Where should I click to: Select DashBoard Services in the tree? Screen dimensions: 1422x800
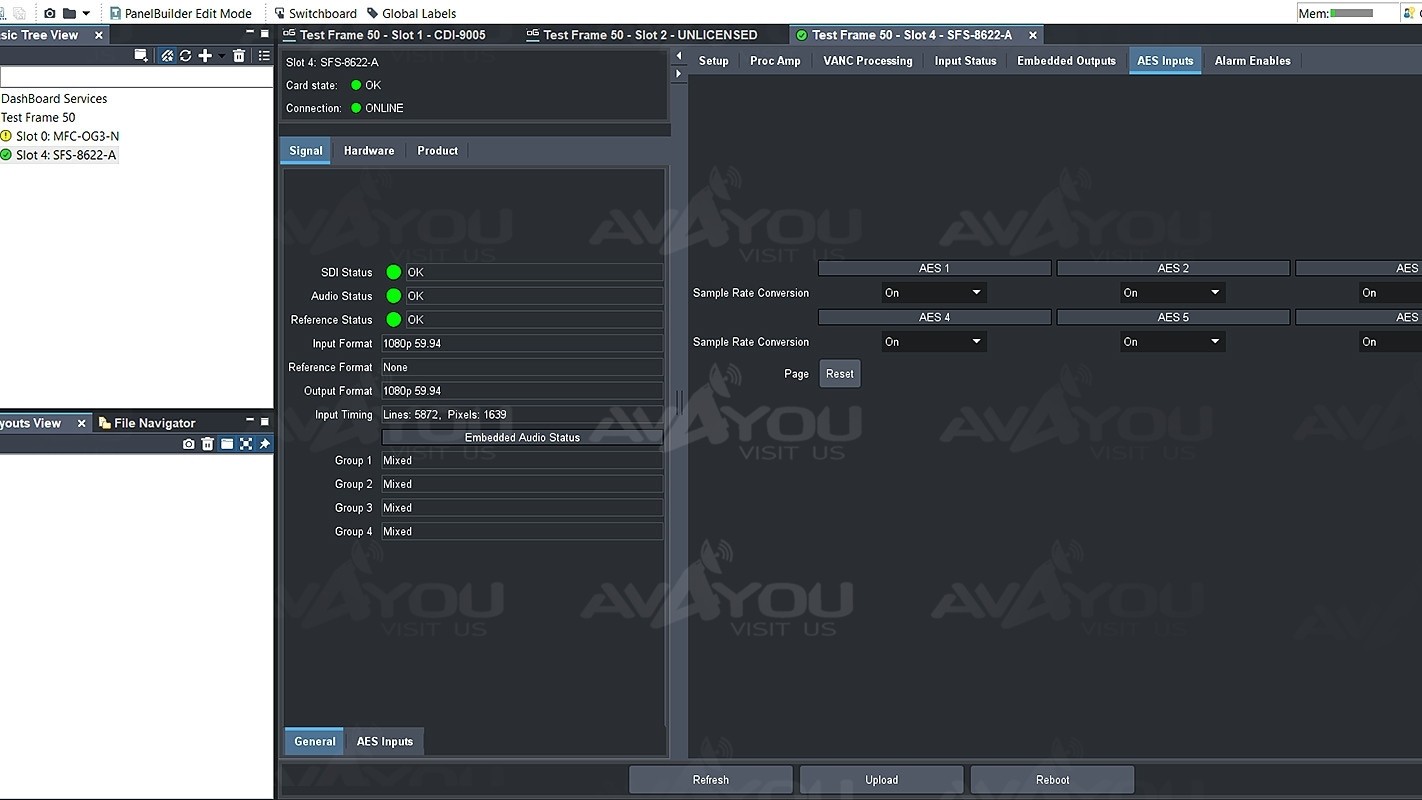[54, 98]
